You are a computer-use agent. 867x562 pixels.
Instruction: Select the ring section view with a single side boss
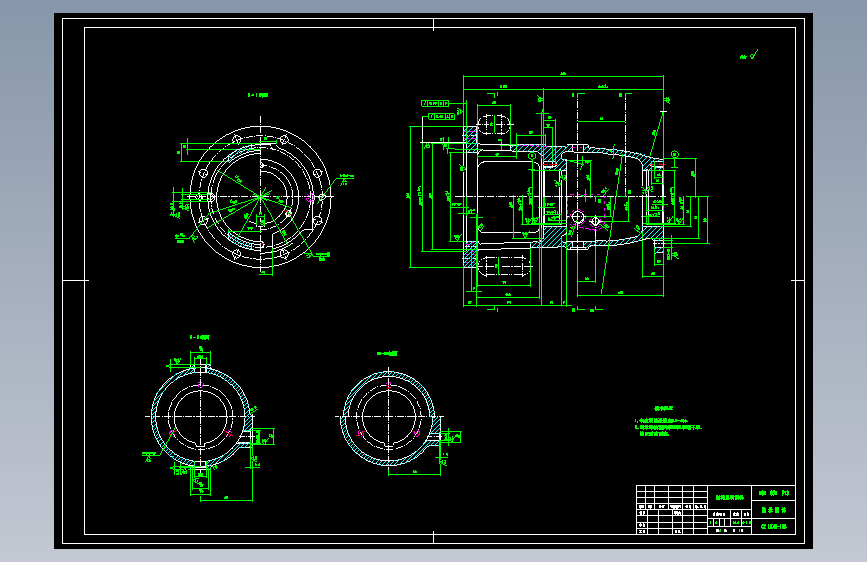pos(389,418)
